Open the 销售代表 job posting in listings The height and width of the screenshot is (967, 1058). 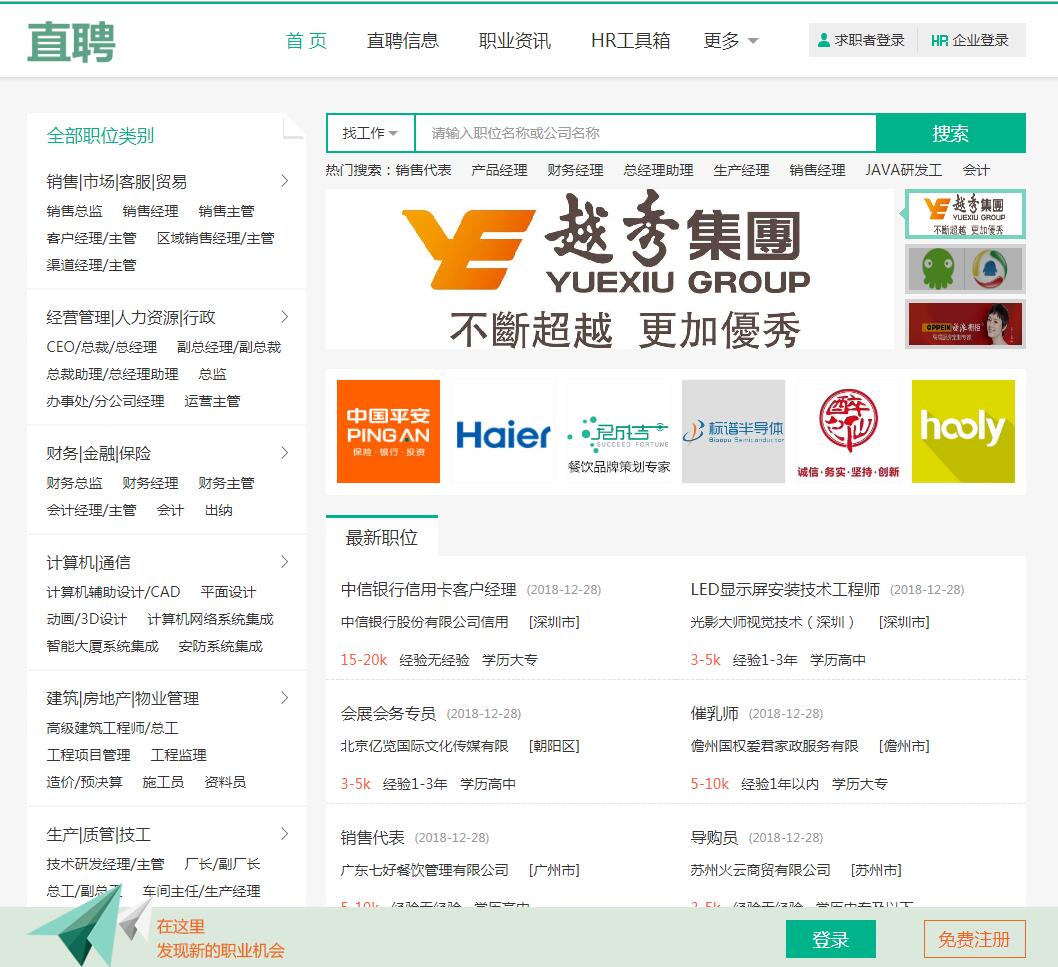[x=372, y=837]
